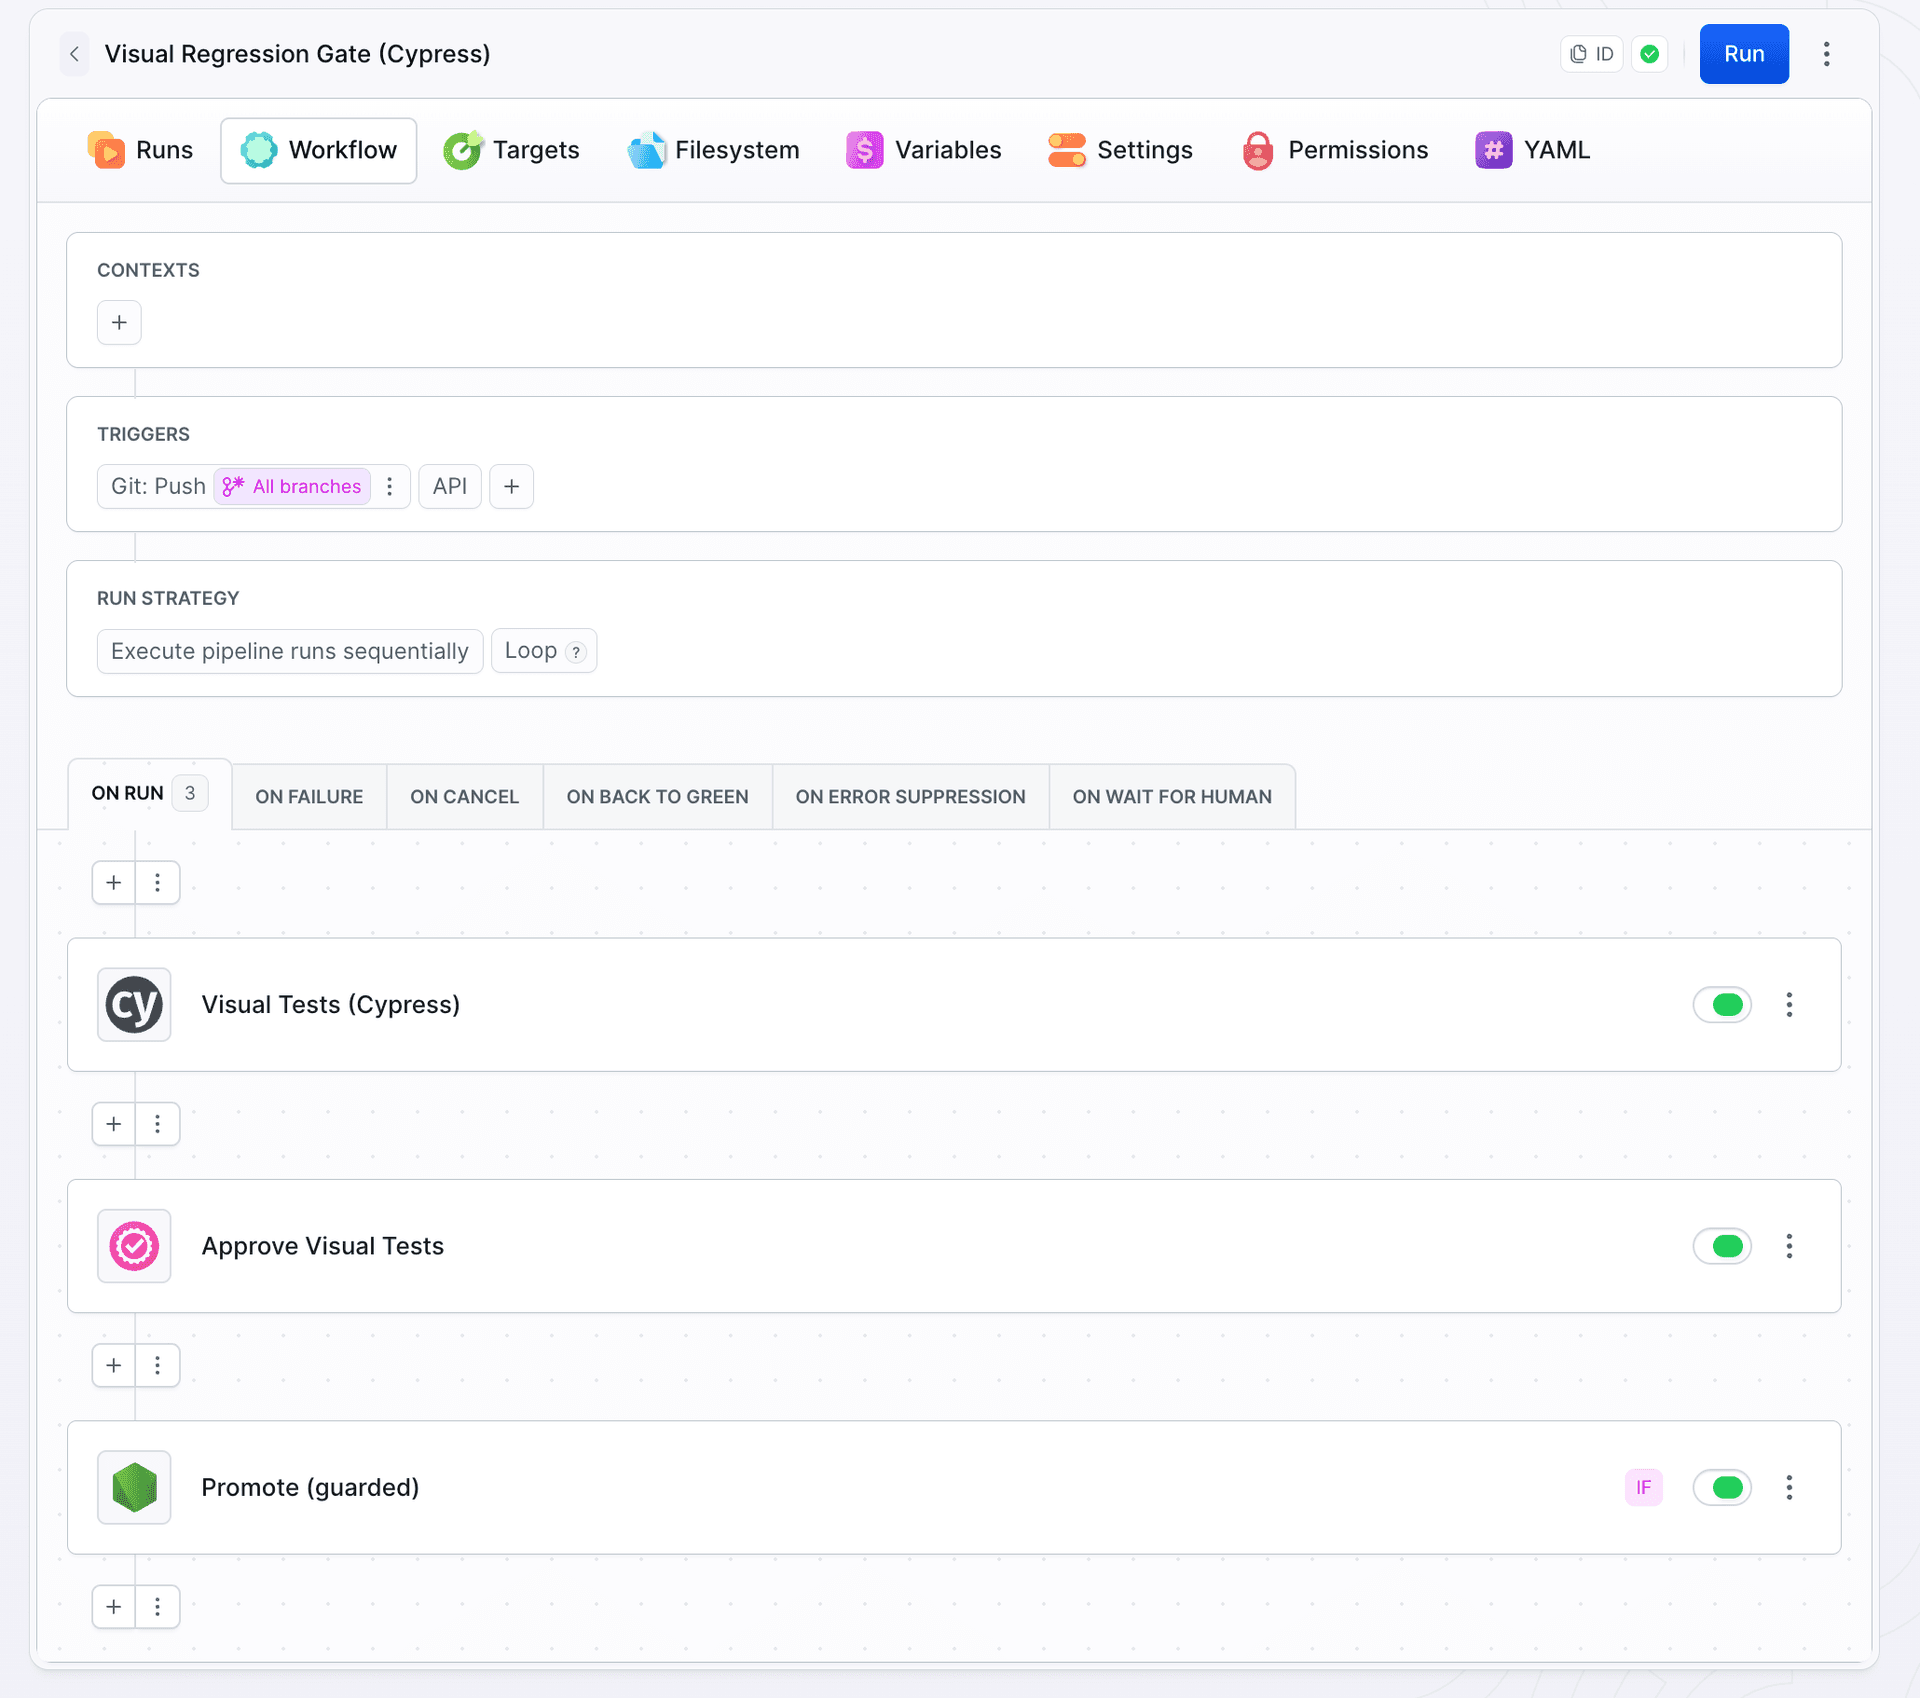
Task: Add action below Promote (guarded)
Action: (114, 1607)
